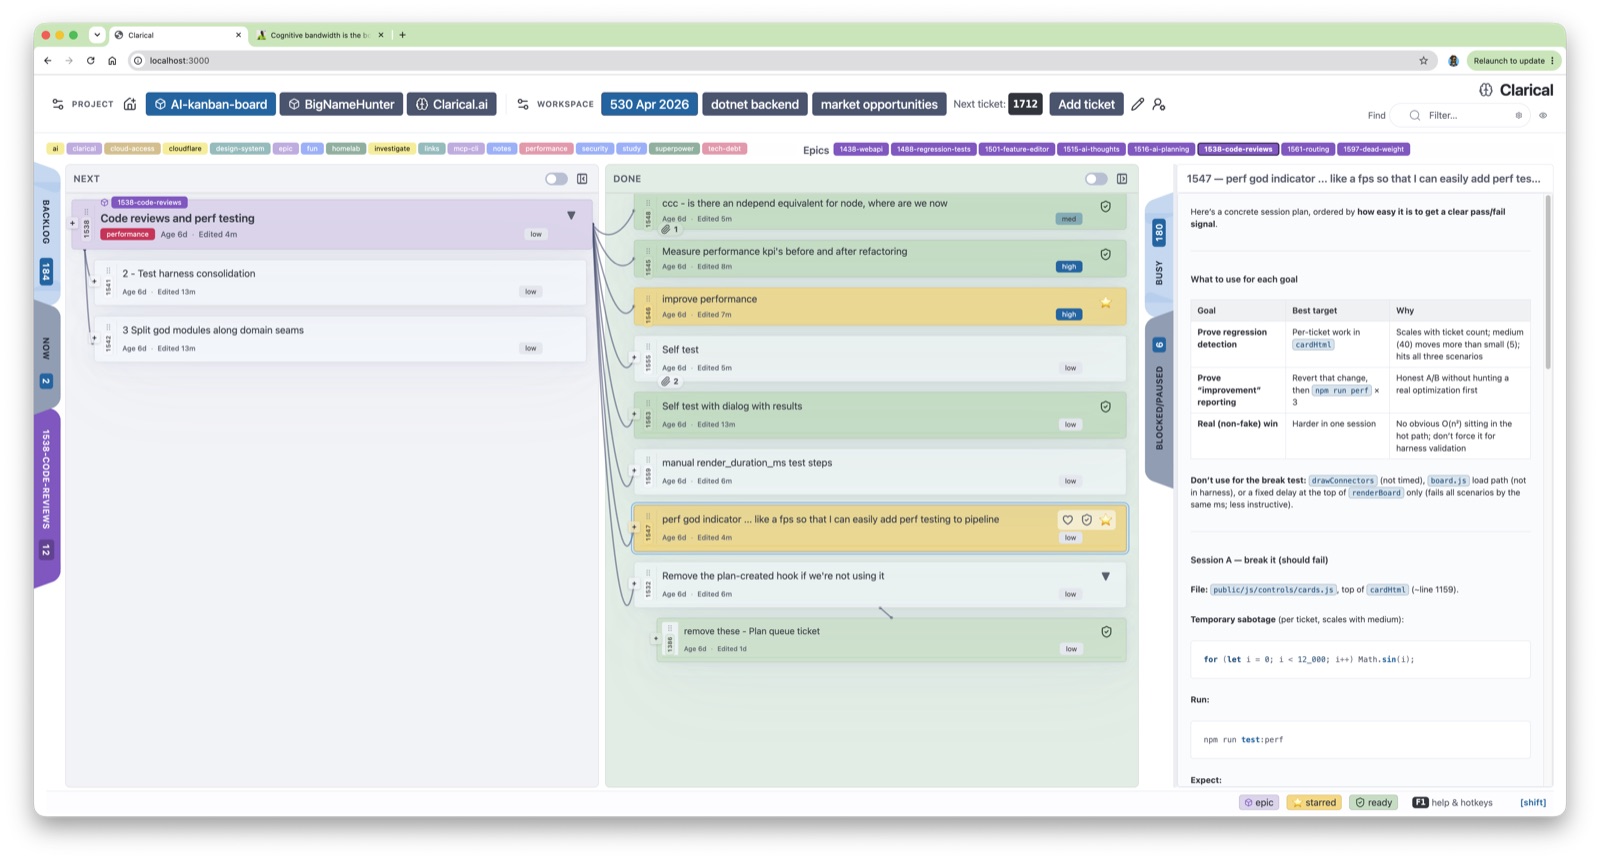Click the eye visibility icon beside the Filter box
Viewport: 1600px width, 861px height.
coord(1543,116)
